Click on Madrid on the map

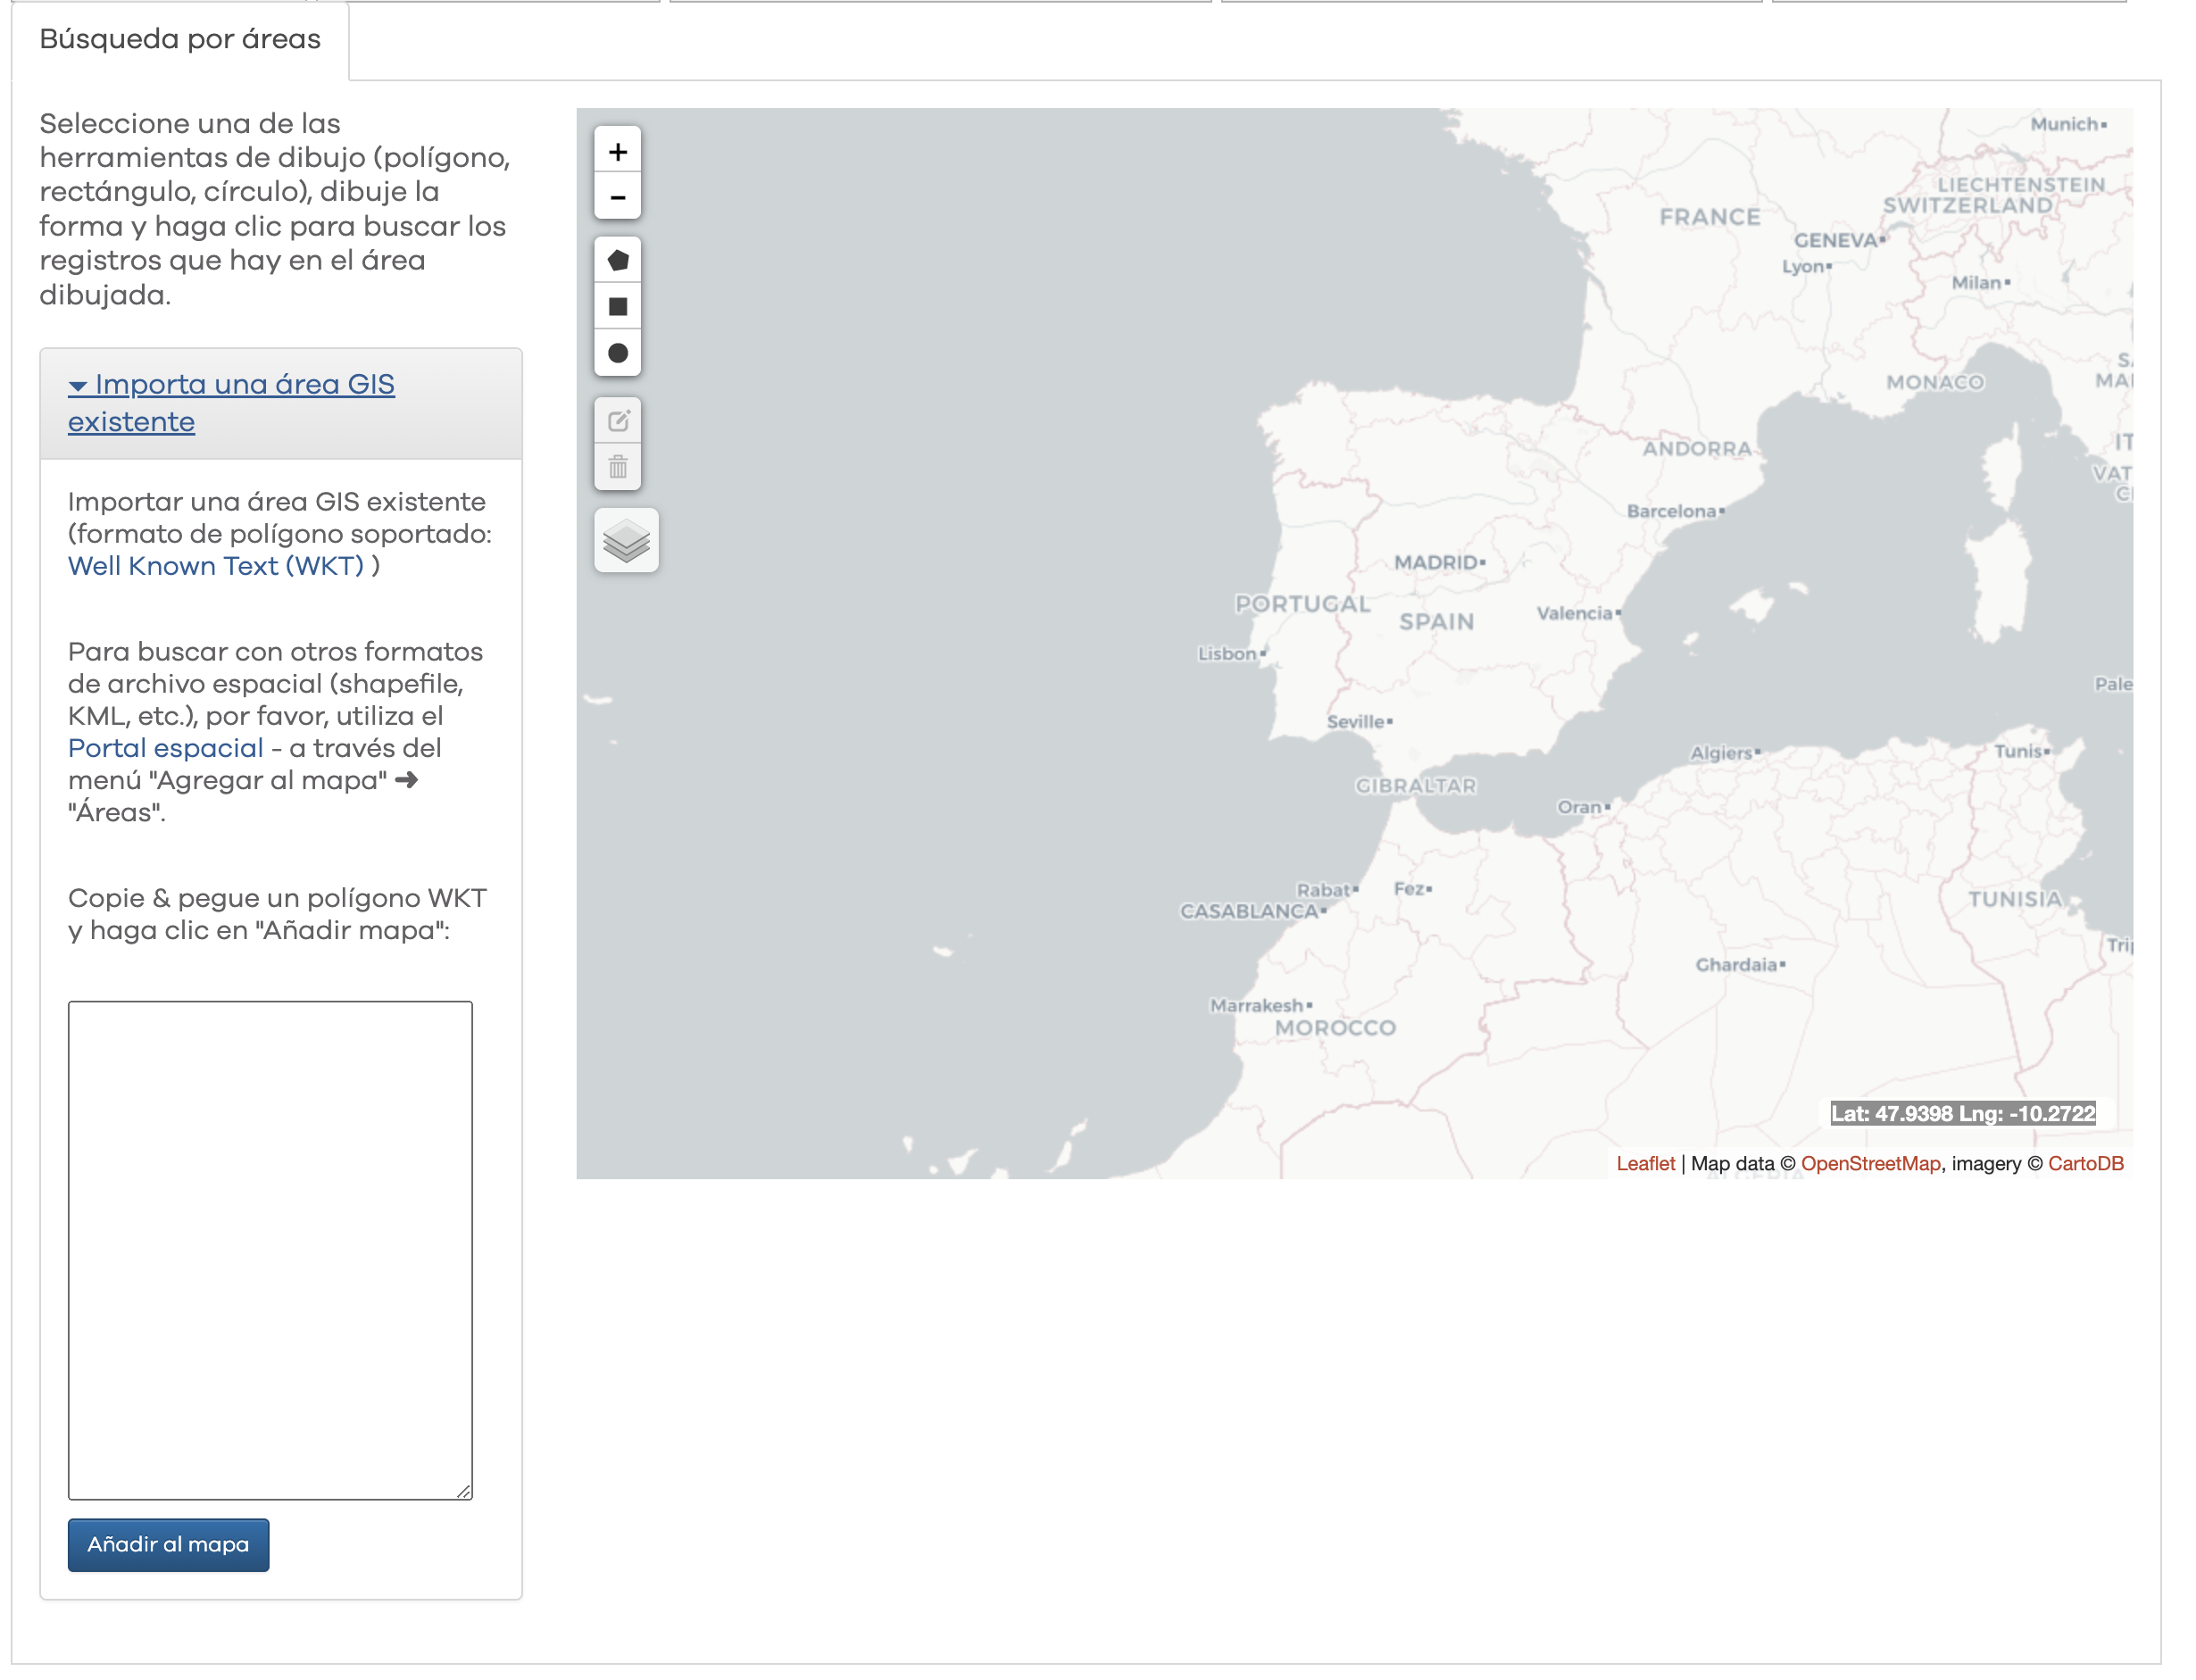[1482, 563]
